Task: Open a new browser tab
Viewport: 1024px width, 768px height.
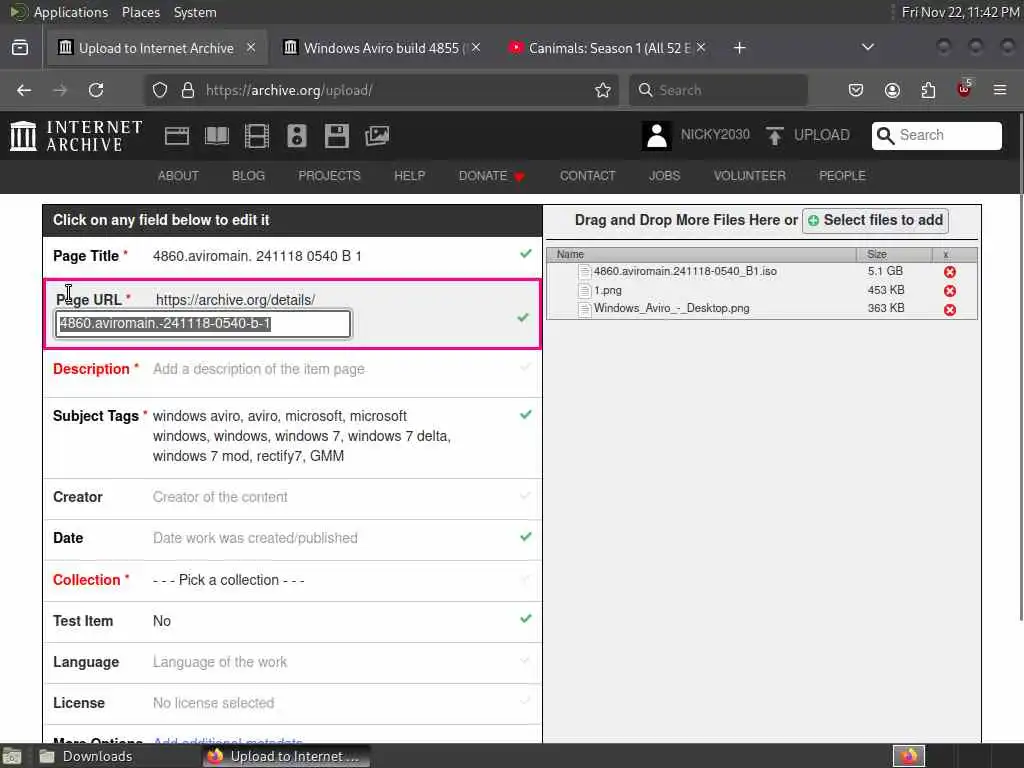Action: pos(739,48)
